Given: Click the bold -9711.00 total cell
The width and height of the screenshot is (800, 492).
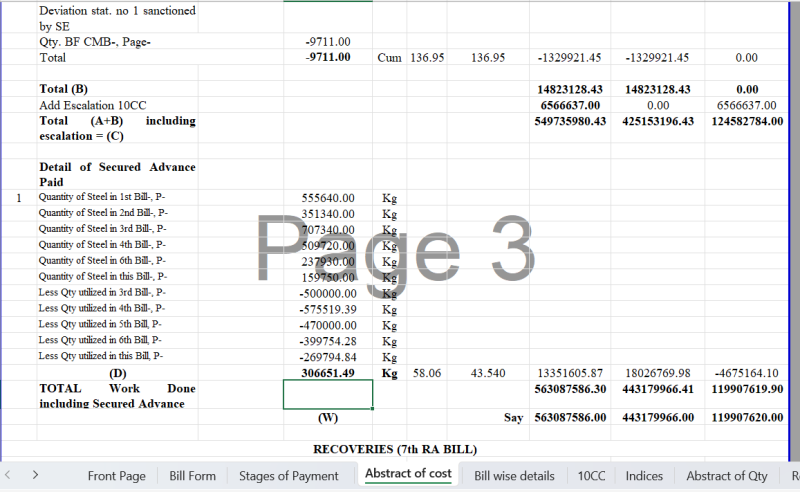Looking at the screenshot, I should (x=328, y=58).
